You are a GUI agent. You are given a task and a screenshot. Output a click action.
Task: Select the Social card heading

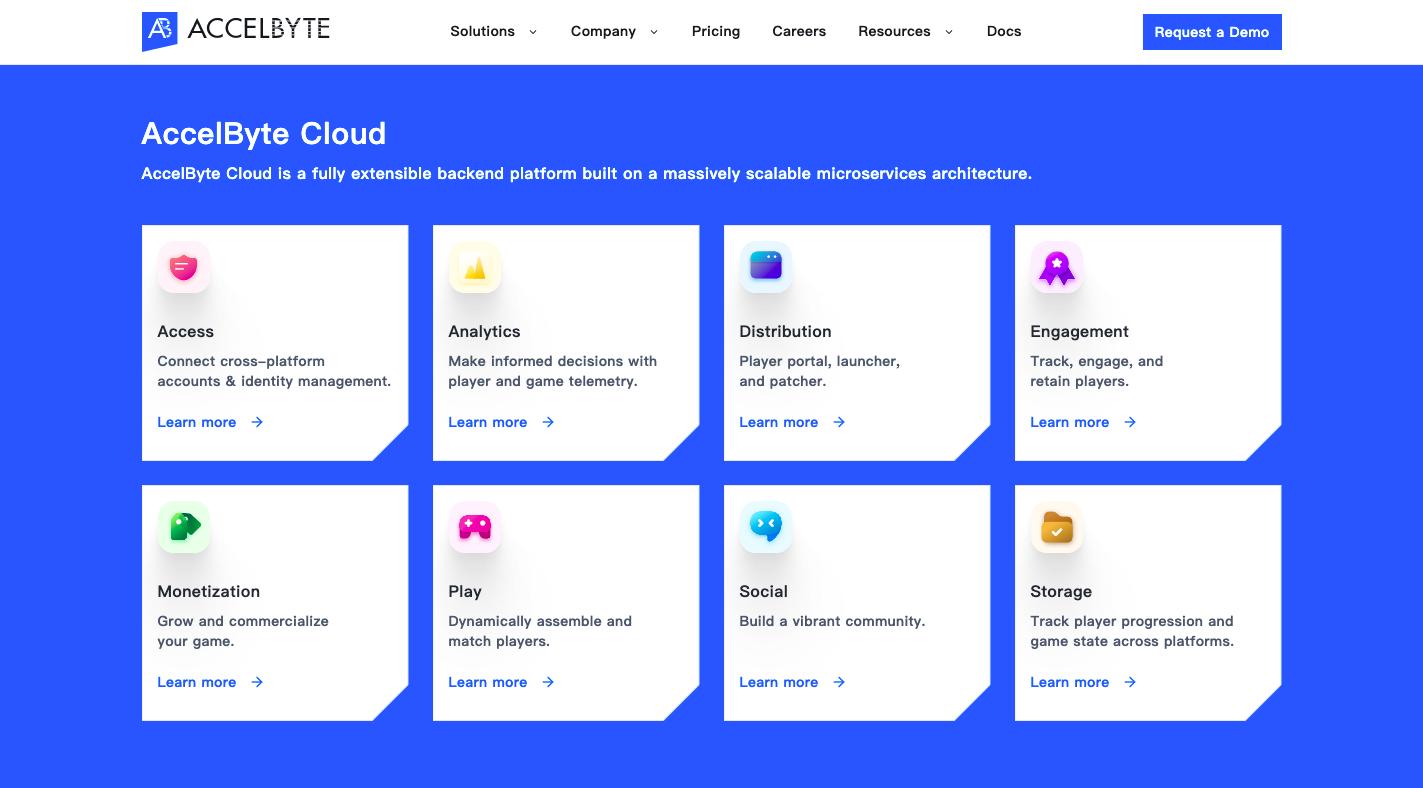tap(763, 591)
